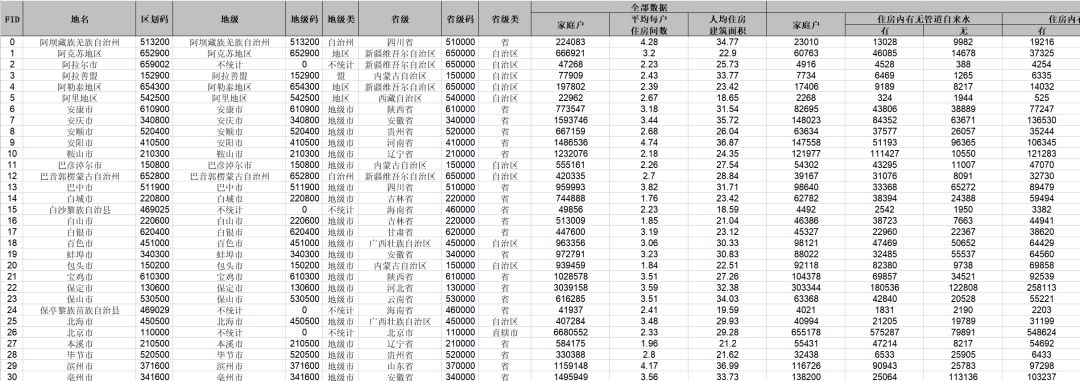Click the 白沙黎族自治县 cell
This screenshot has width=1080, height=381.
pos(80,209)
